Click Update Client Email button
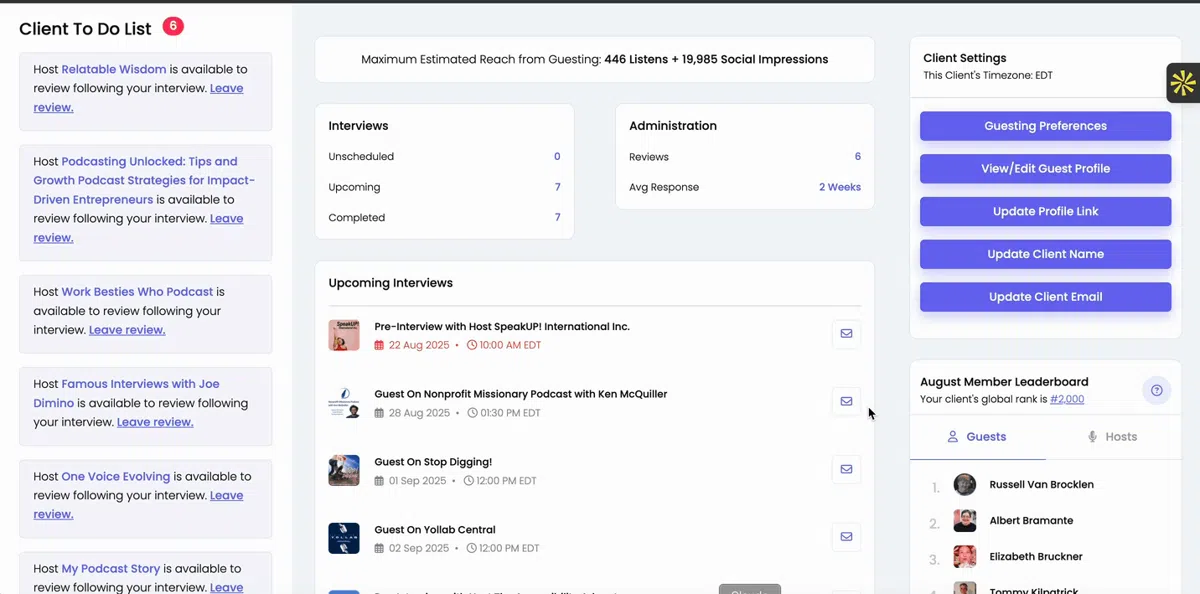 1045,297
